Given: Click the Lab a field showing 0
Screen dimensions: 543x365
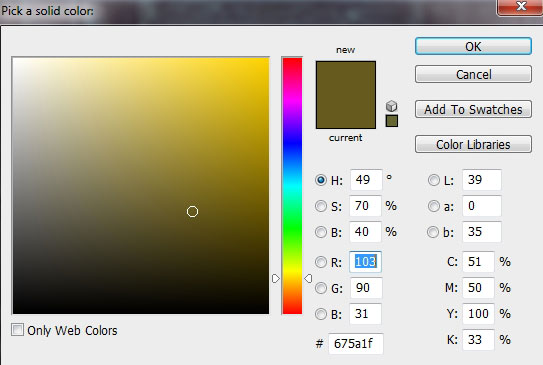Looking at the screenshot, I should tap(482, 206).
